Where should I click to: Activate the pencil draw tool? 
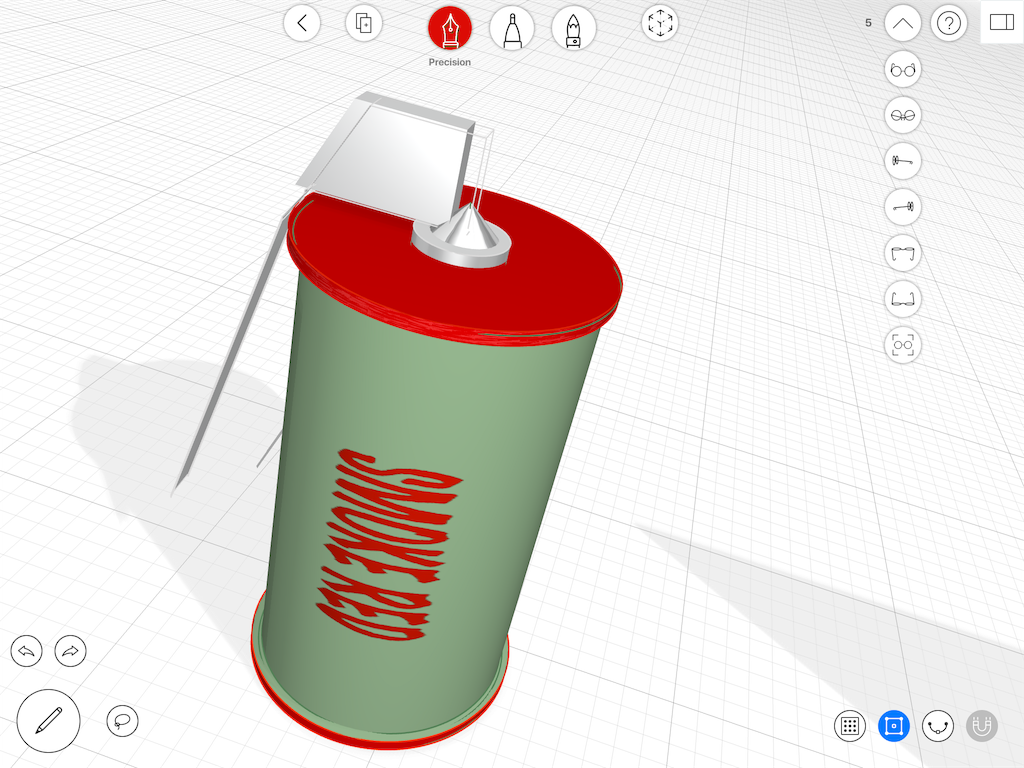(x=48, y=721)
